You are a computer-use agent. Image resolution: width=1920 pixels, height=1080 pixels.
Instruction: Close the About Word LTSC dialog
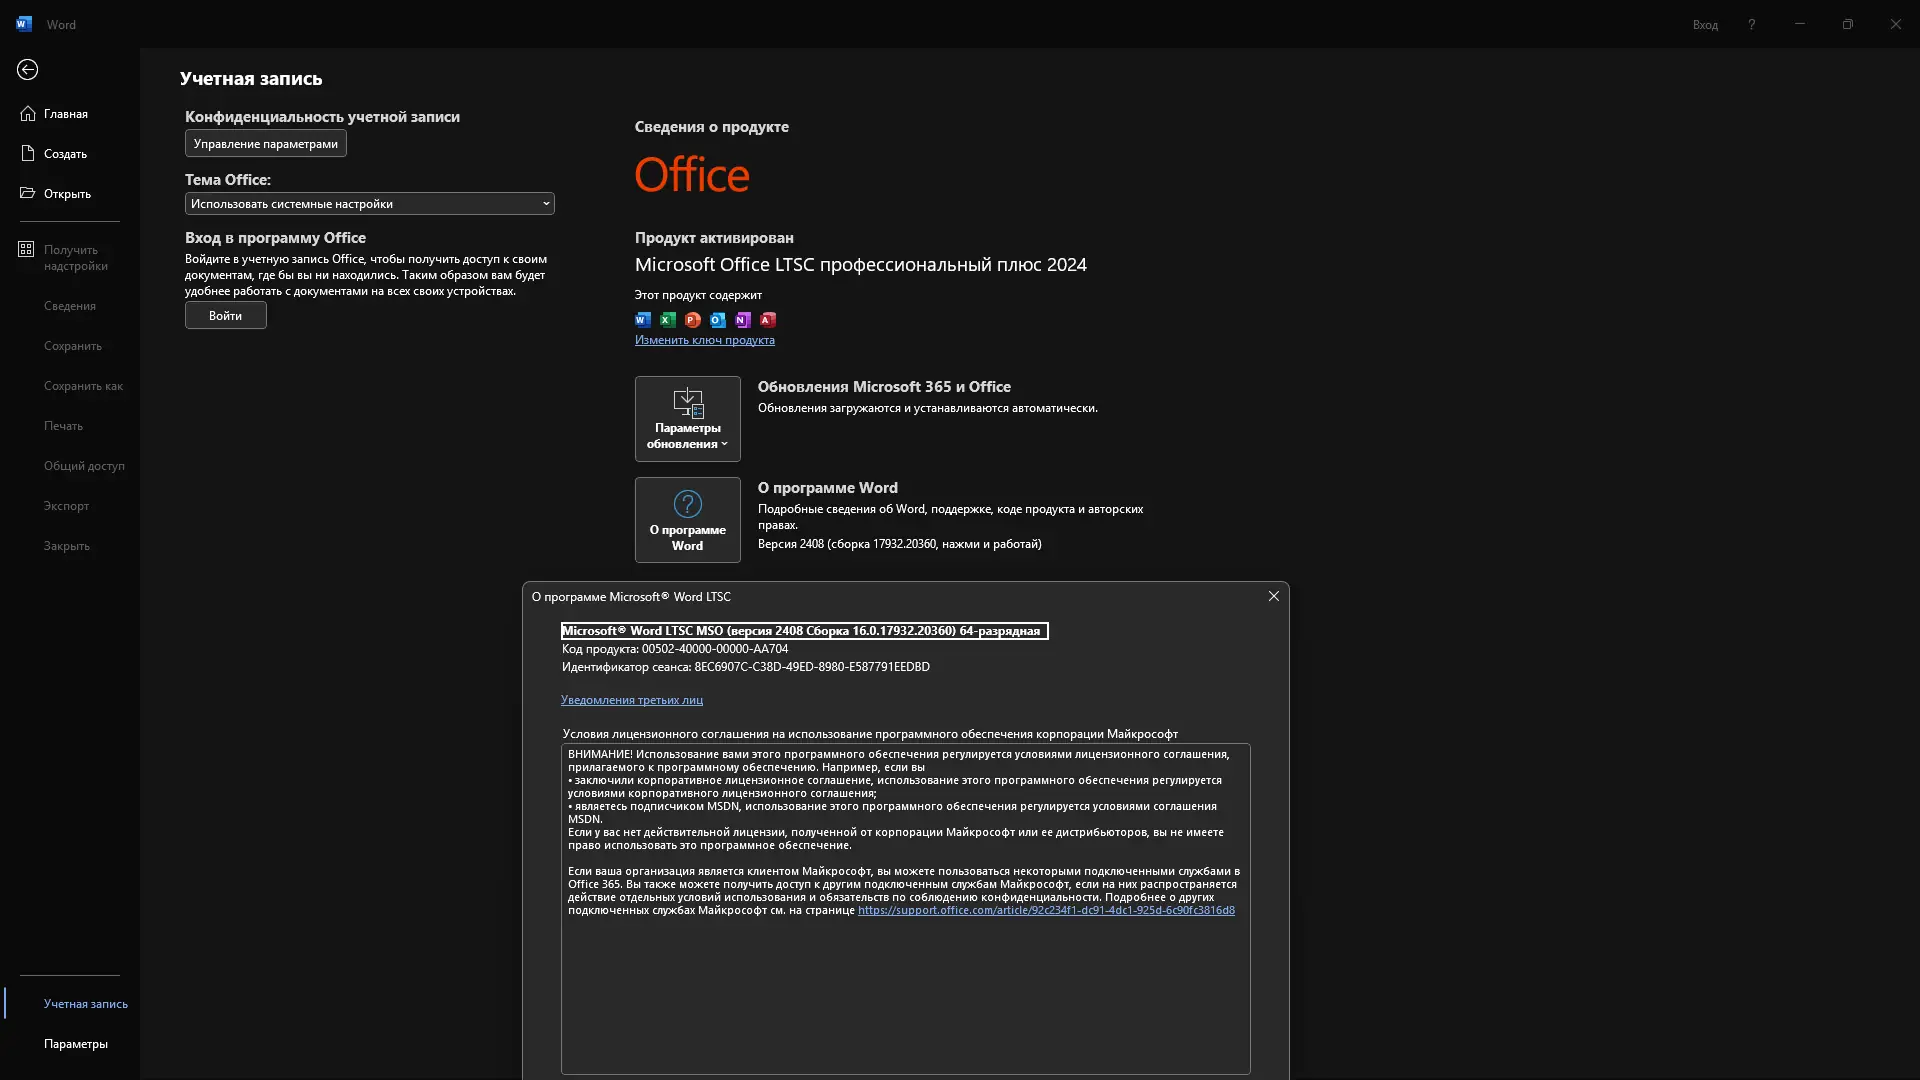[1273, 596]
